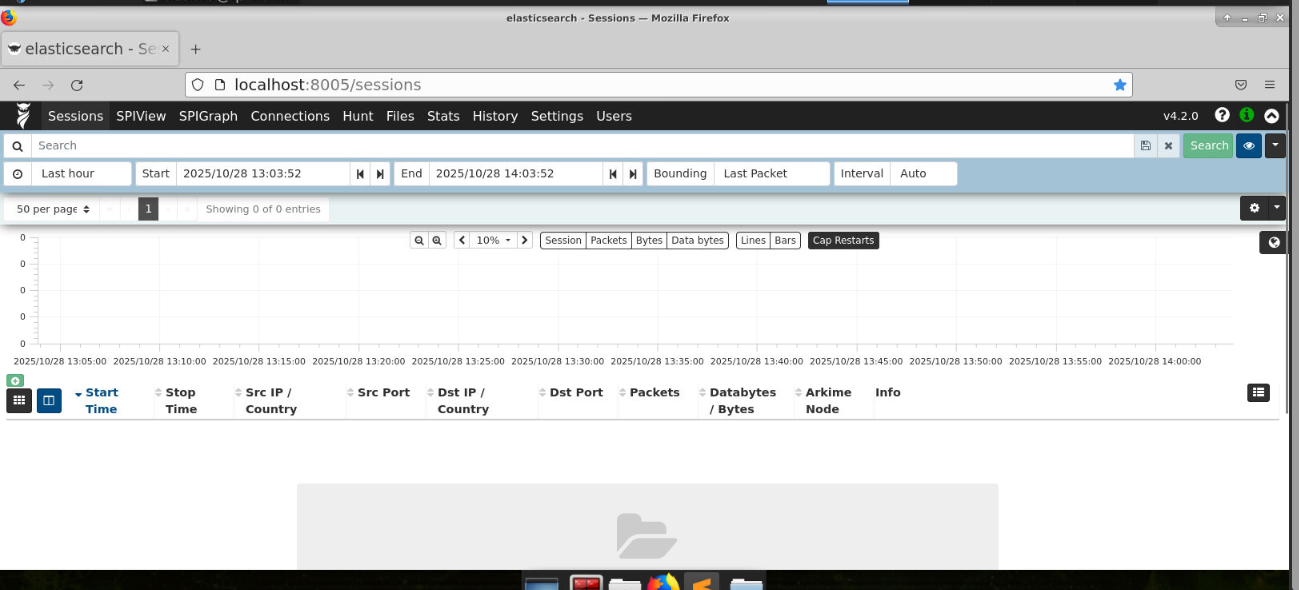Pan the timeline graph left

pyautogui.click(x=462, y=241)
